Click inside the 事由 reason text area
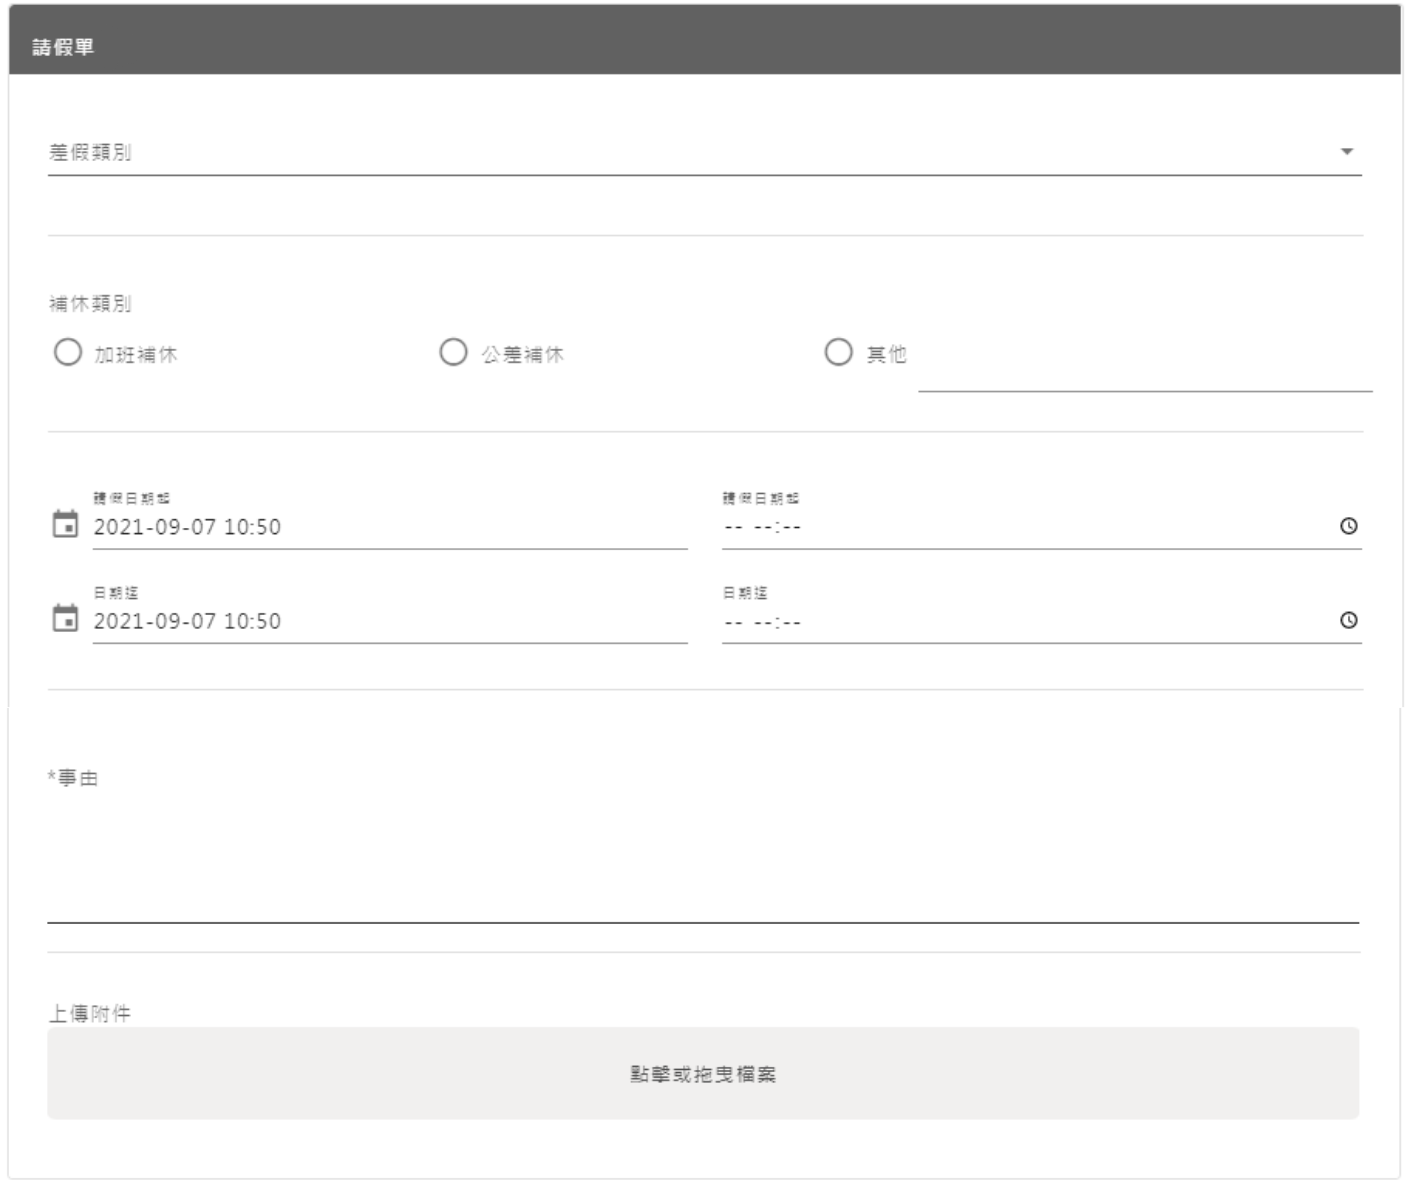The height and width of the screenshot is (1198, 1420). tap(702, 860)
